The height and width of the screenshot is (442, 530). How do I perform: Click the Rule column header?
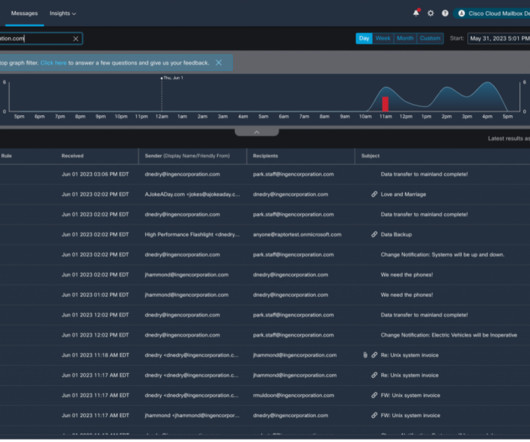(x=6, y=156)
